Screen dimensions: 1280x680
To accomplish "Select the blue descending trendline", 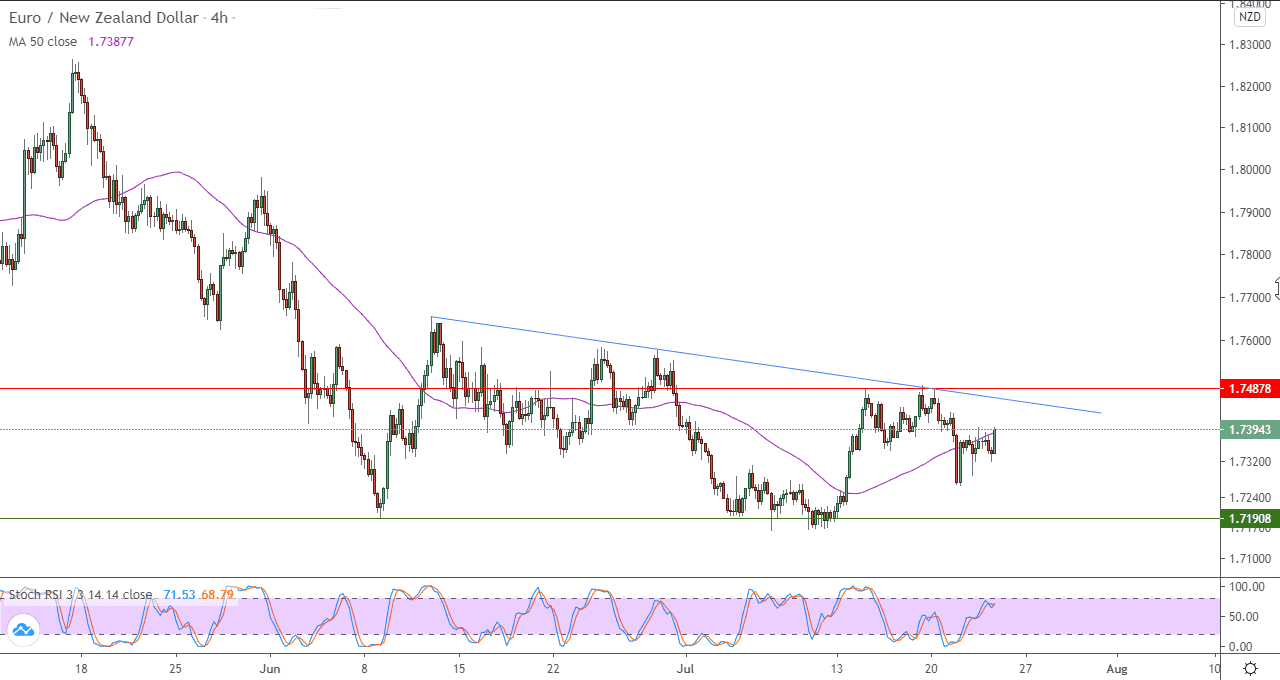I will pos(766,365).
